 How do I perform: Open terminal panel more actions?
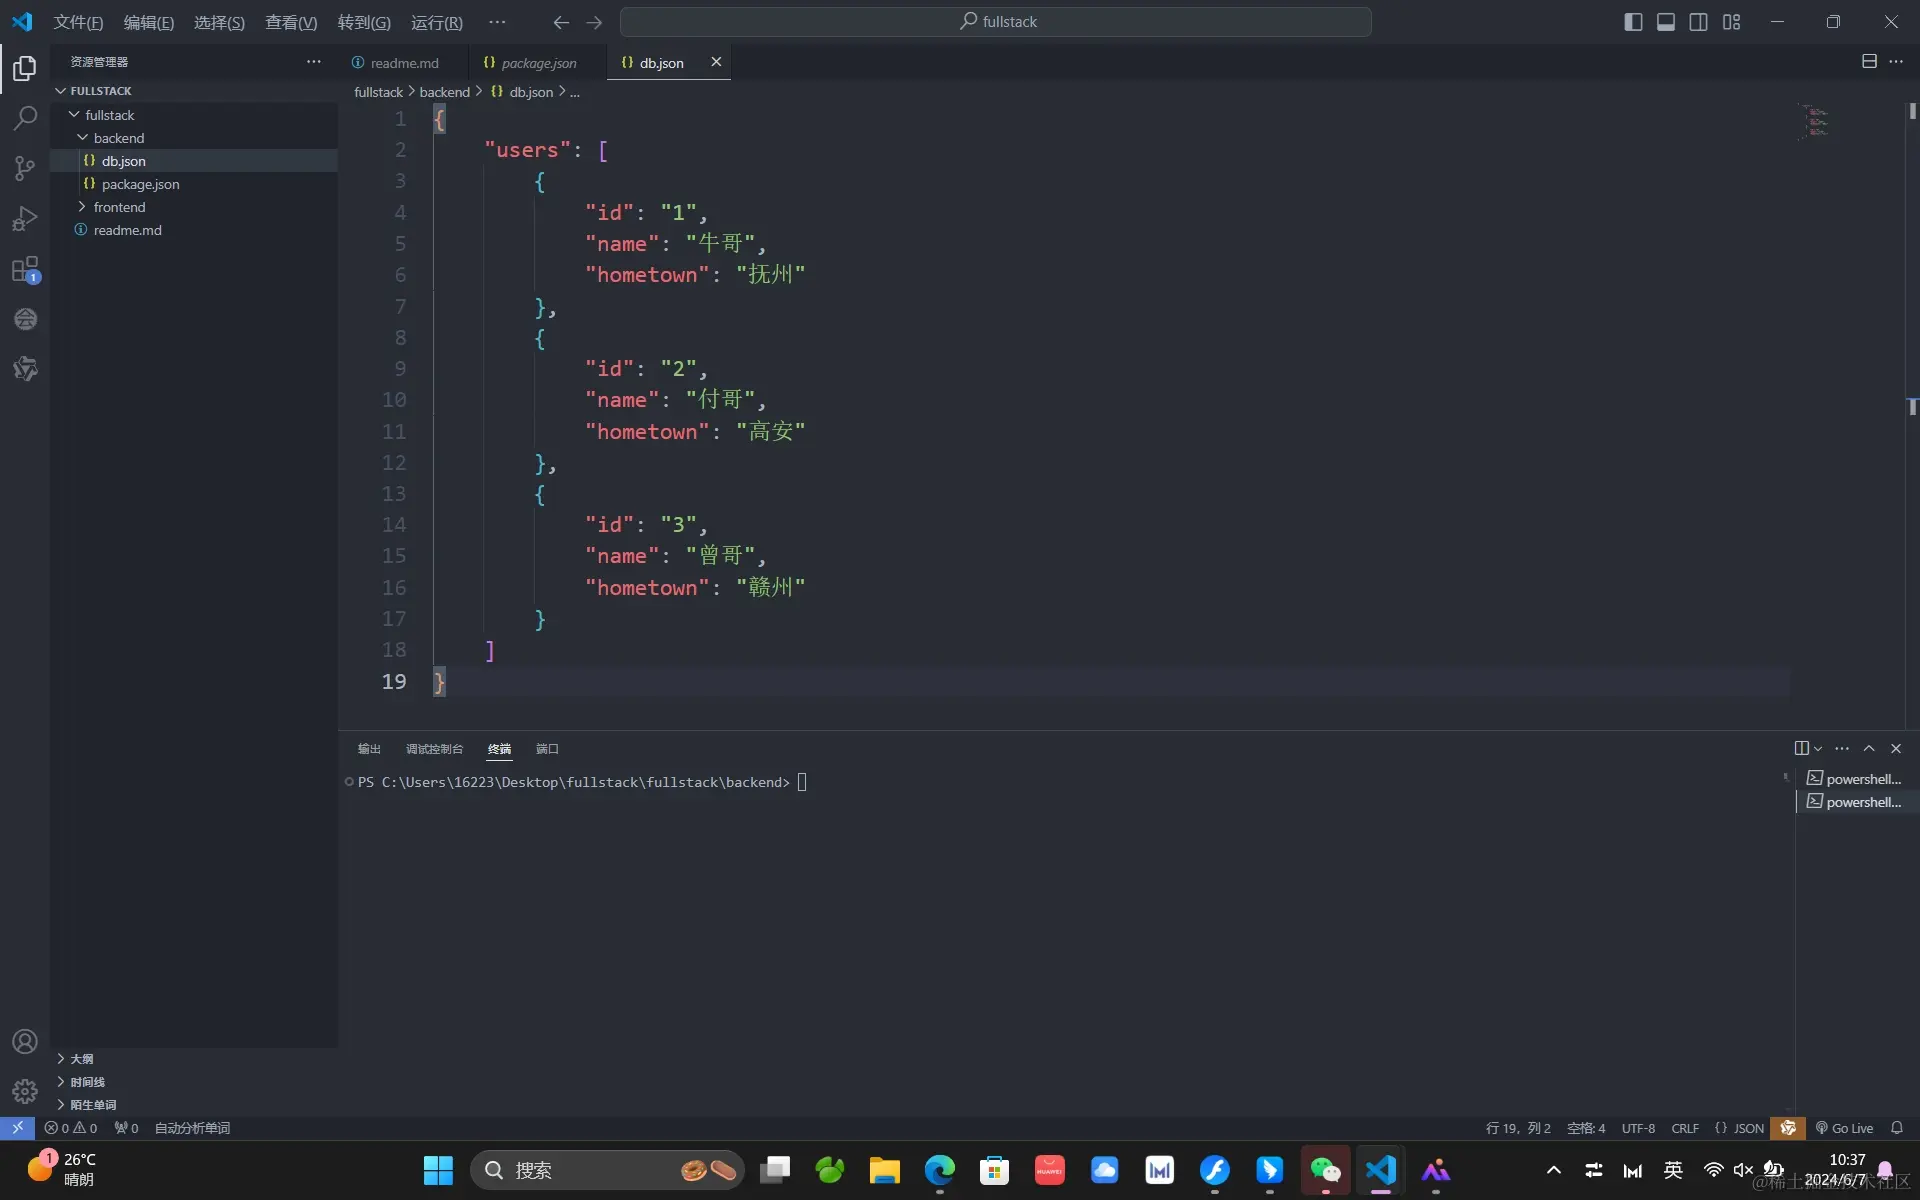1842,748
